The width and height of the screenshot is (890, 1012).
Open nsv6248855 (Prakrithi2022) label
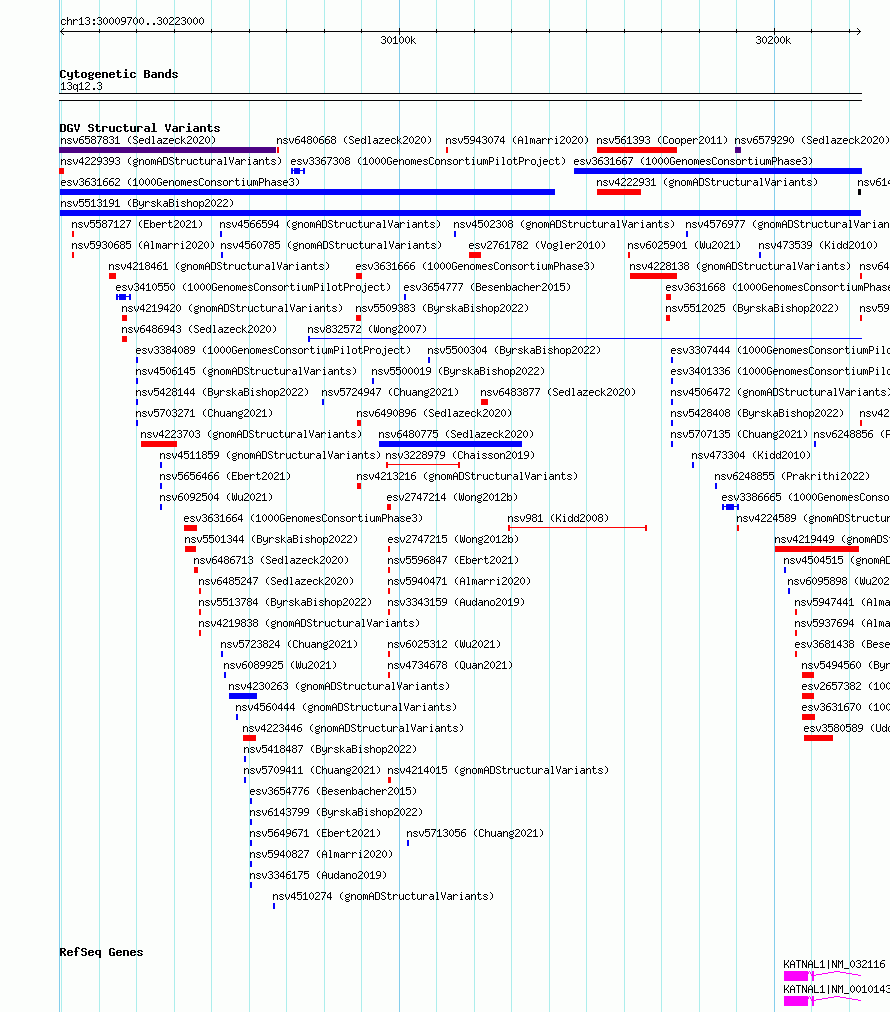point(792,476)
